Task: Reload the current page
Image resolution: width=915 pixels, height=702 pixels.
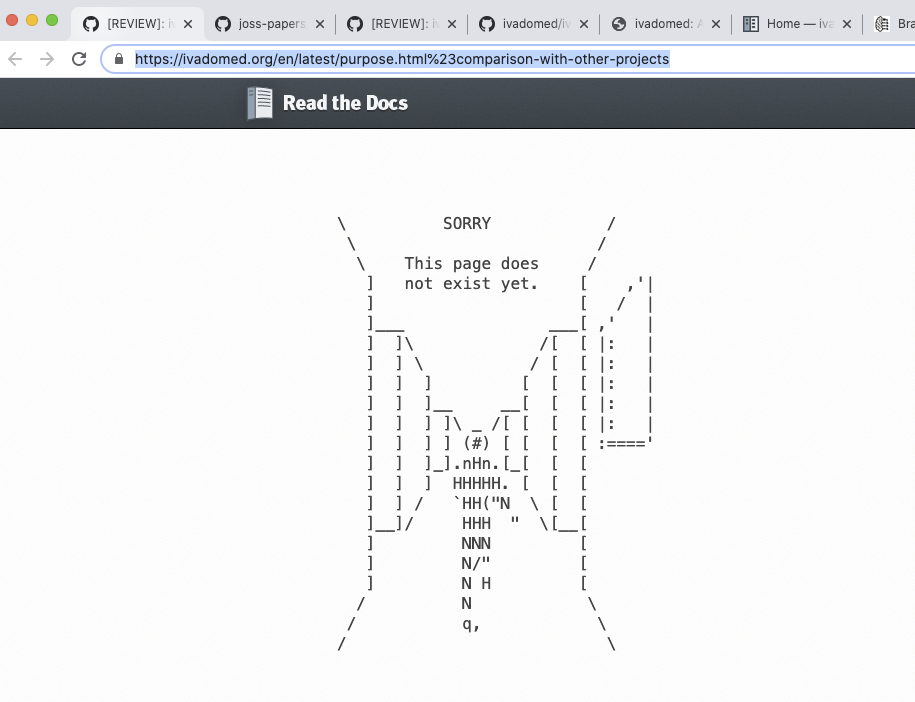Action: coord(79,59)
